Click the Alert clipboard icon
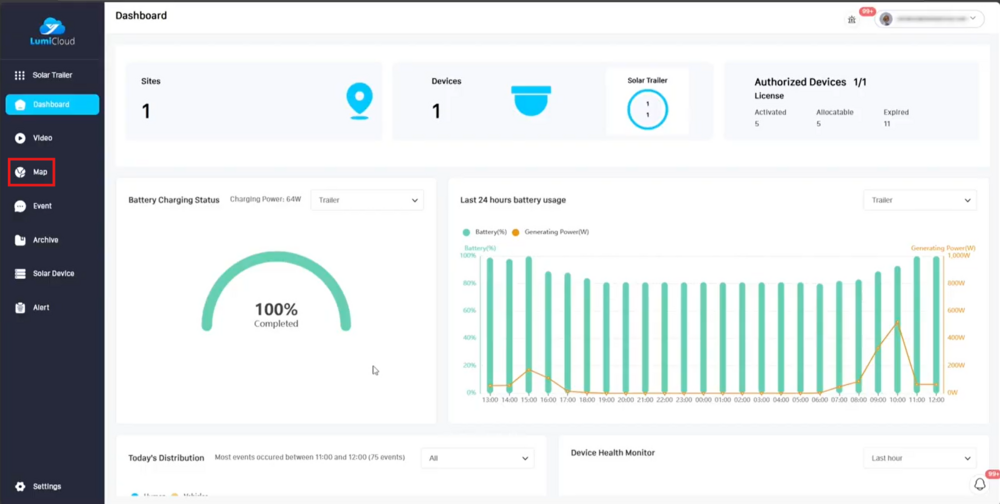 (x=20, y=308)
